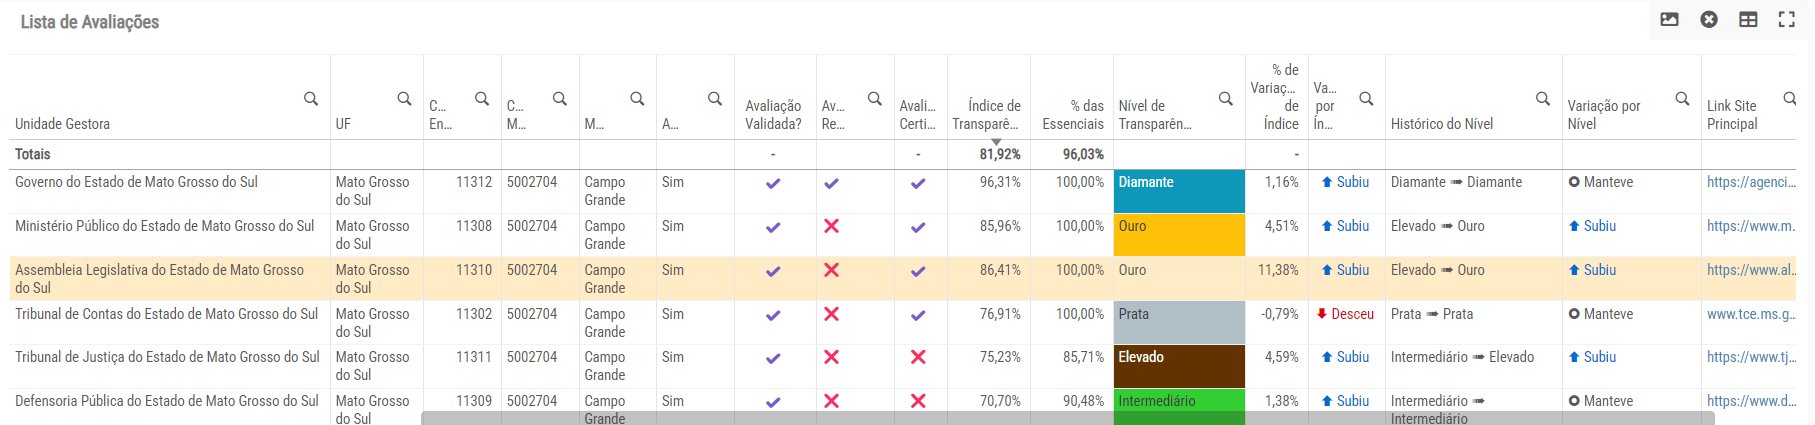Open search for Unidade Gestora column

pyautogui.click(x=311, y=99)
